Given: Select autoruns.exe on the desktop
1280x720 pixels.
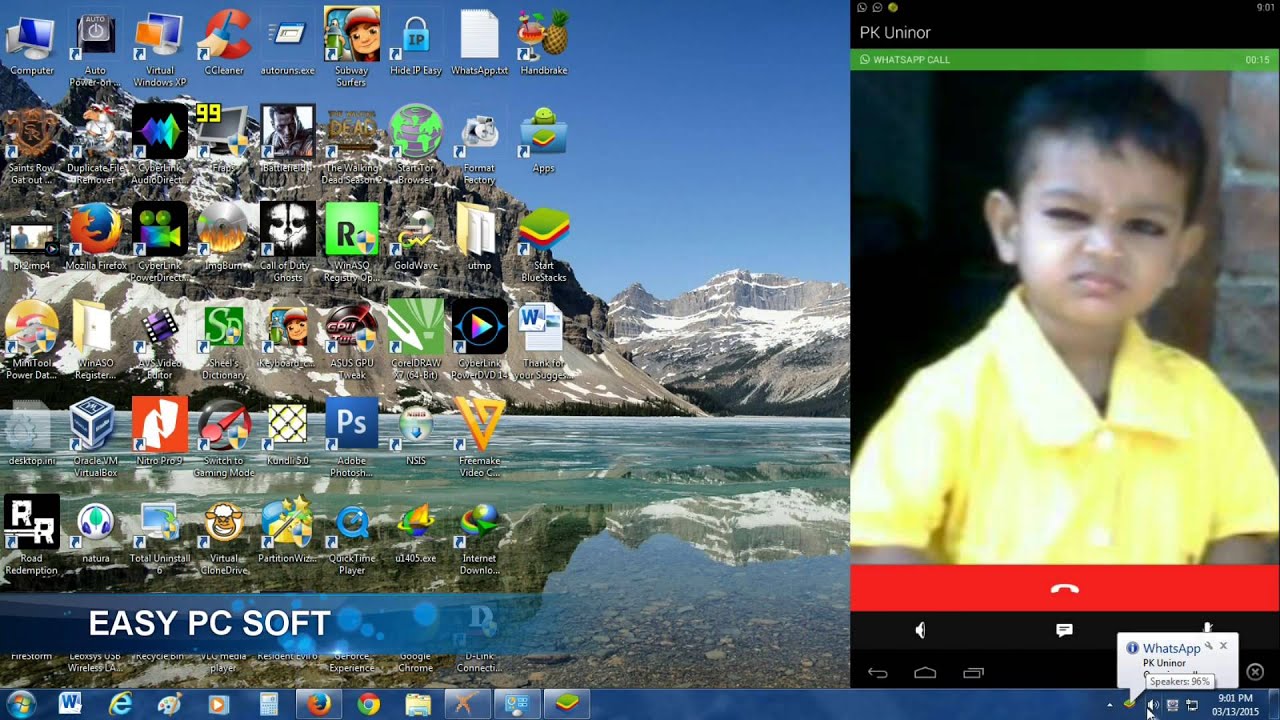Looking at the screenshot, I should [x=288, y=42].
